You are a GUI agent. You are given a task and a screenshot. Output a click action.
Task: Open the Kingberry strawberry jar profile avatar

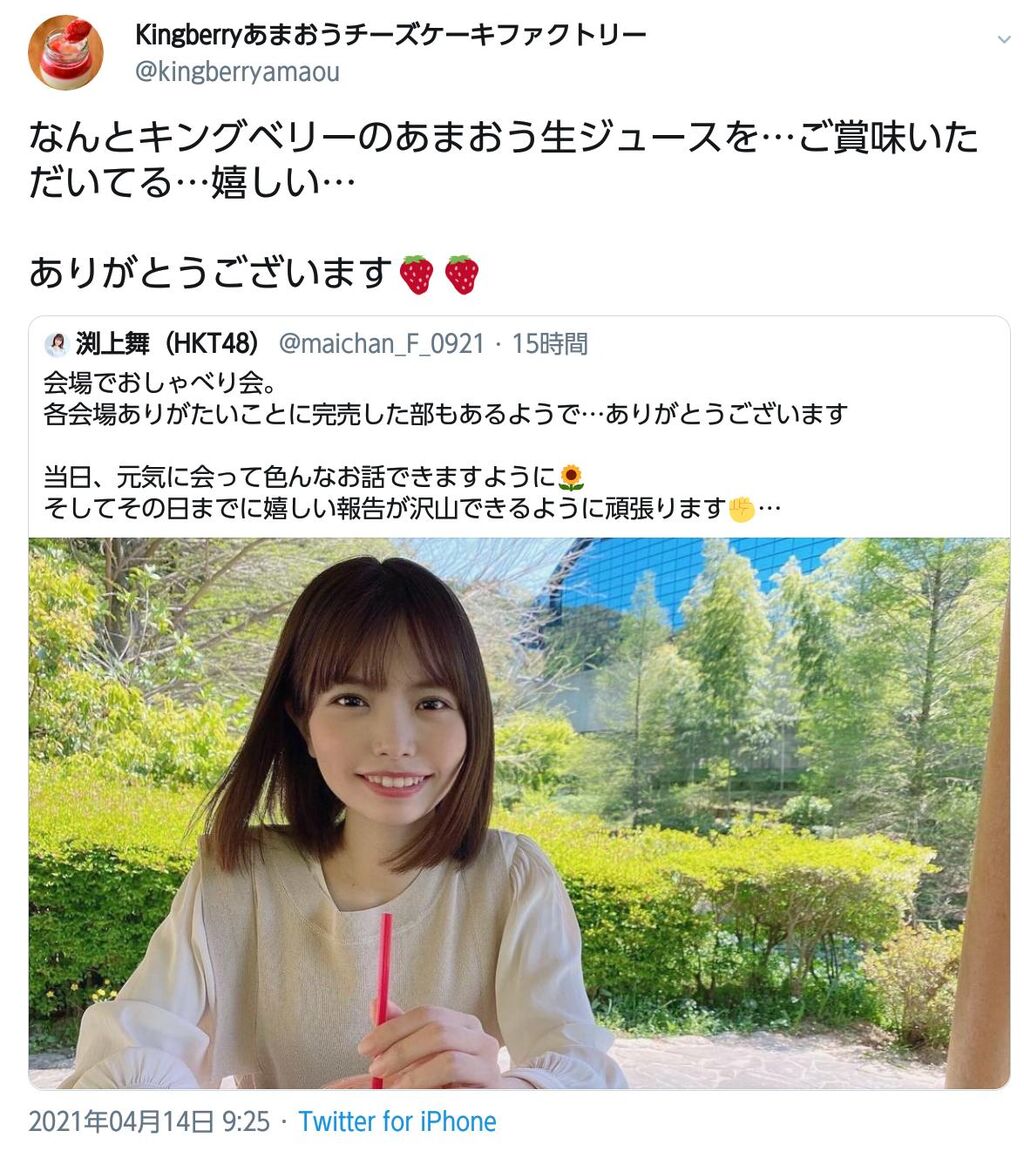(65, 52)
